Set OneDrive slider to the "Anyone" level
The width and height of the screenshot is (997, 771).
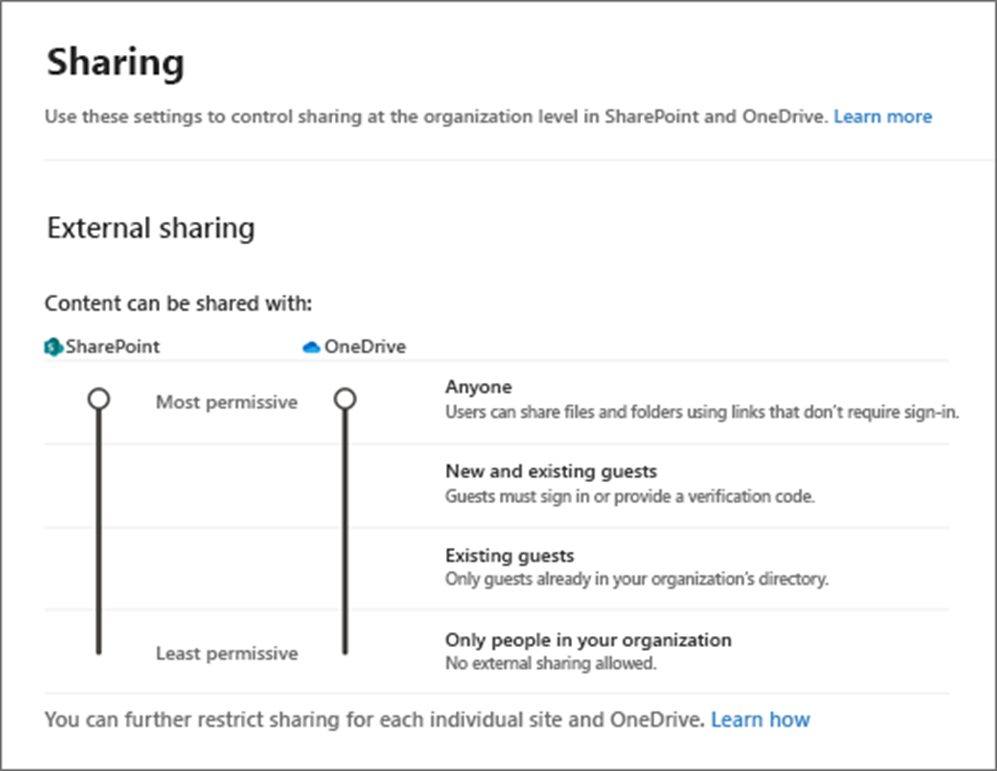[345, 397]
